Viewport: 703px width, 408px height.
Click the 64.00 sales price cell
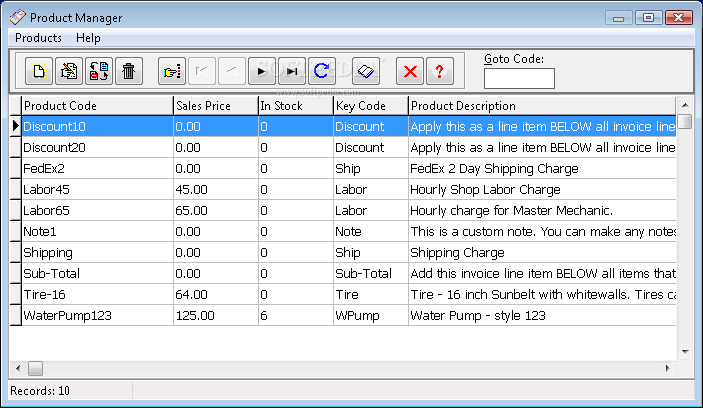pos(216,295)
